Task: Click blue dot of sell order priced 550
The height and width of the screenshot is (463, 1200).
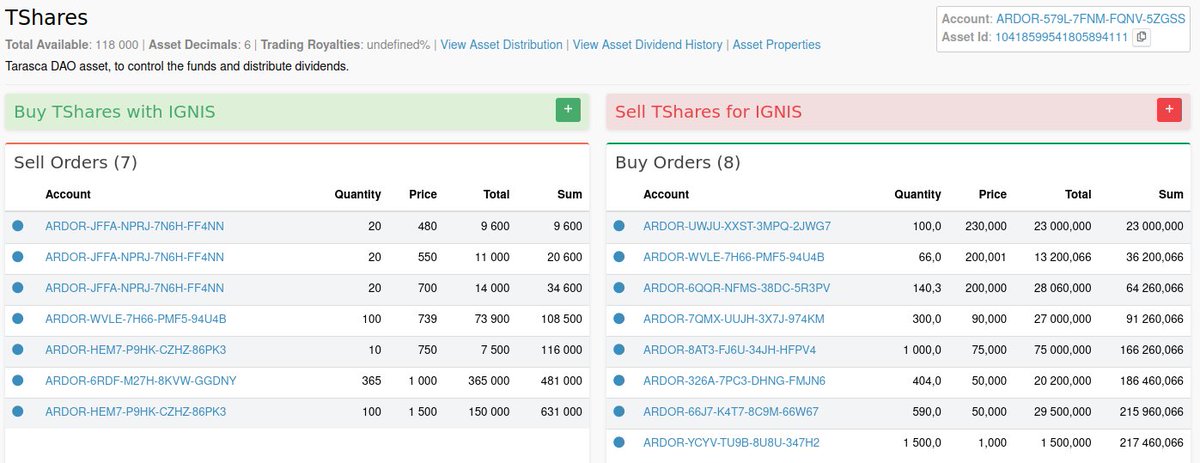Action: click(x=18, y=257)
